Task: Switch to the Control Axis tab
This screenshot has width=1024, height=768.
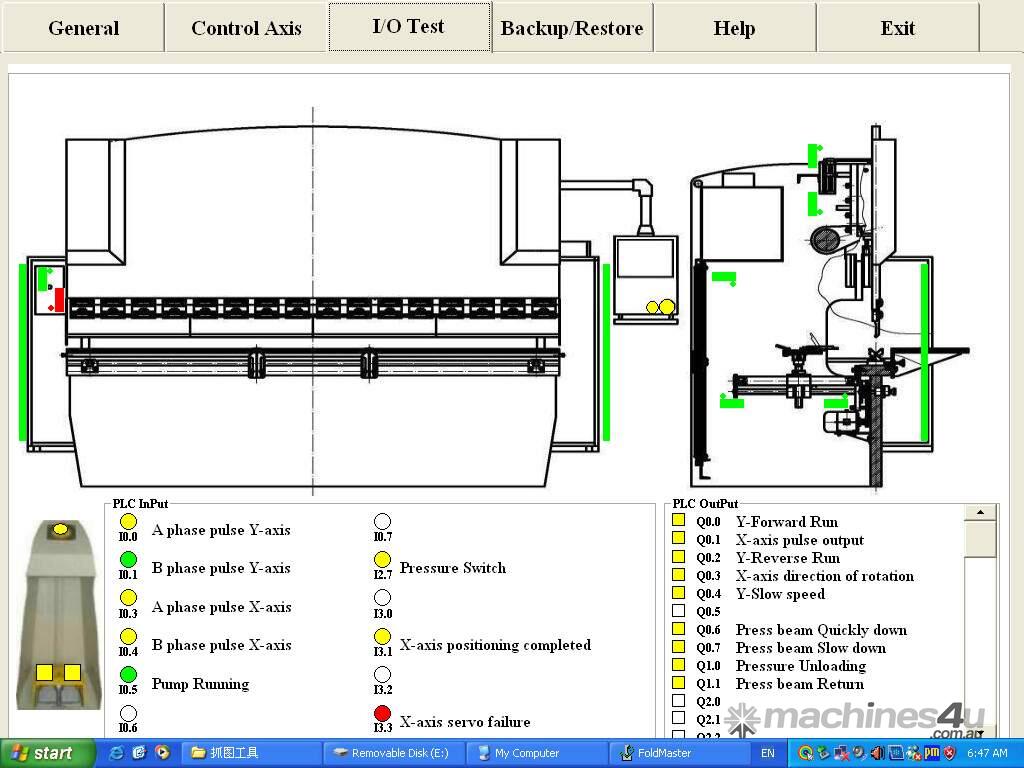Action: pos(246,28)
